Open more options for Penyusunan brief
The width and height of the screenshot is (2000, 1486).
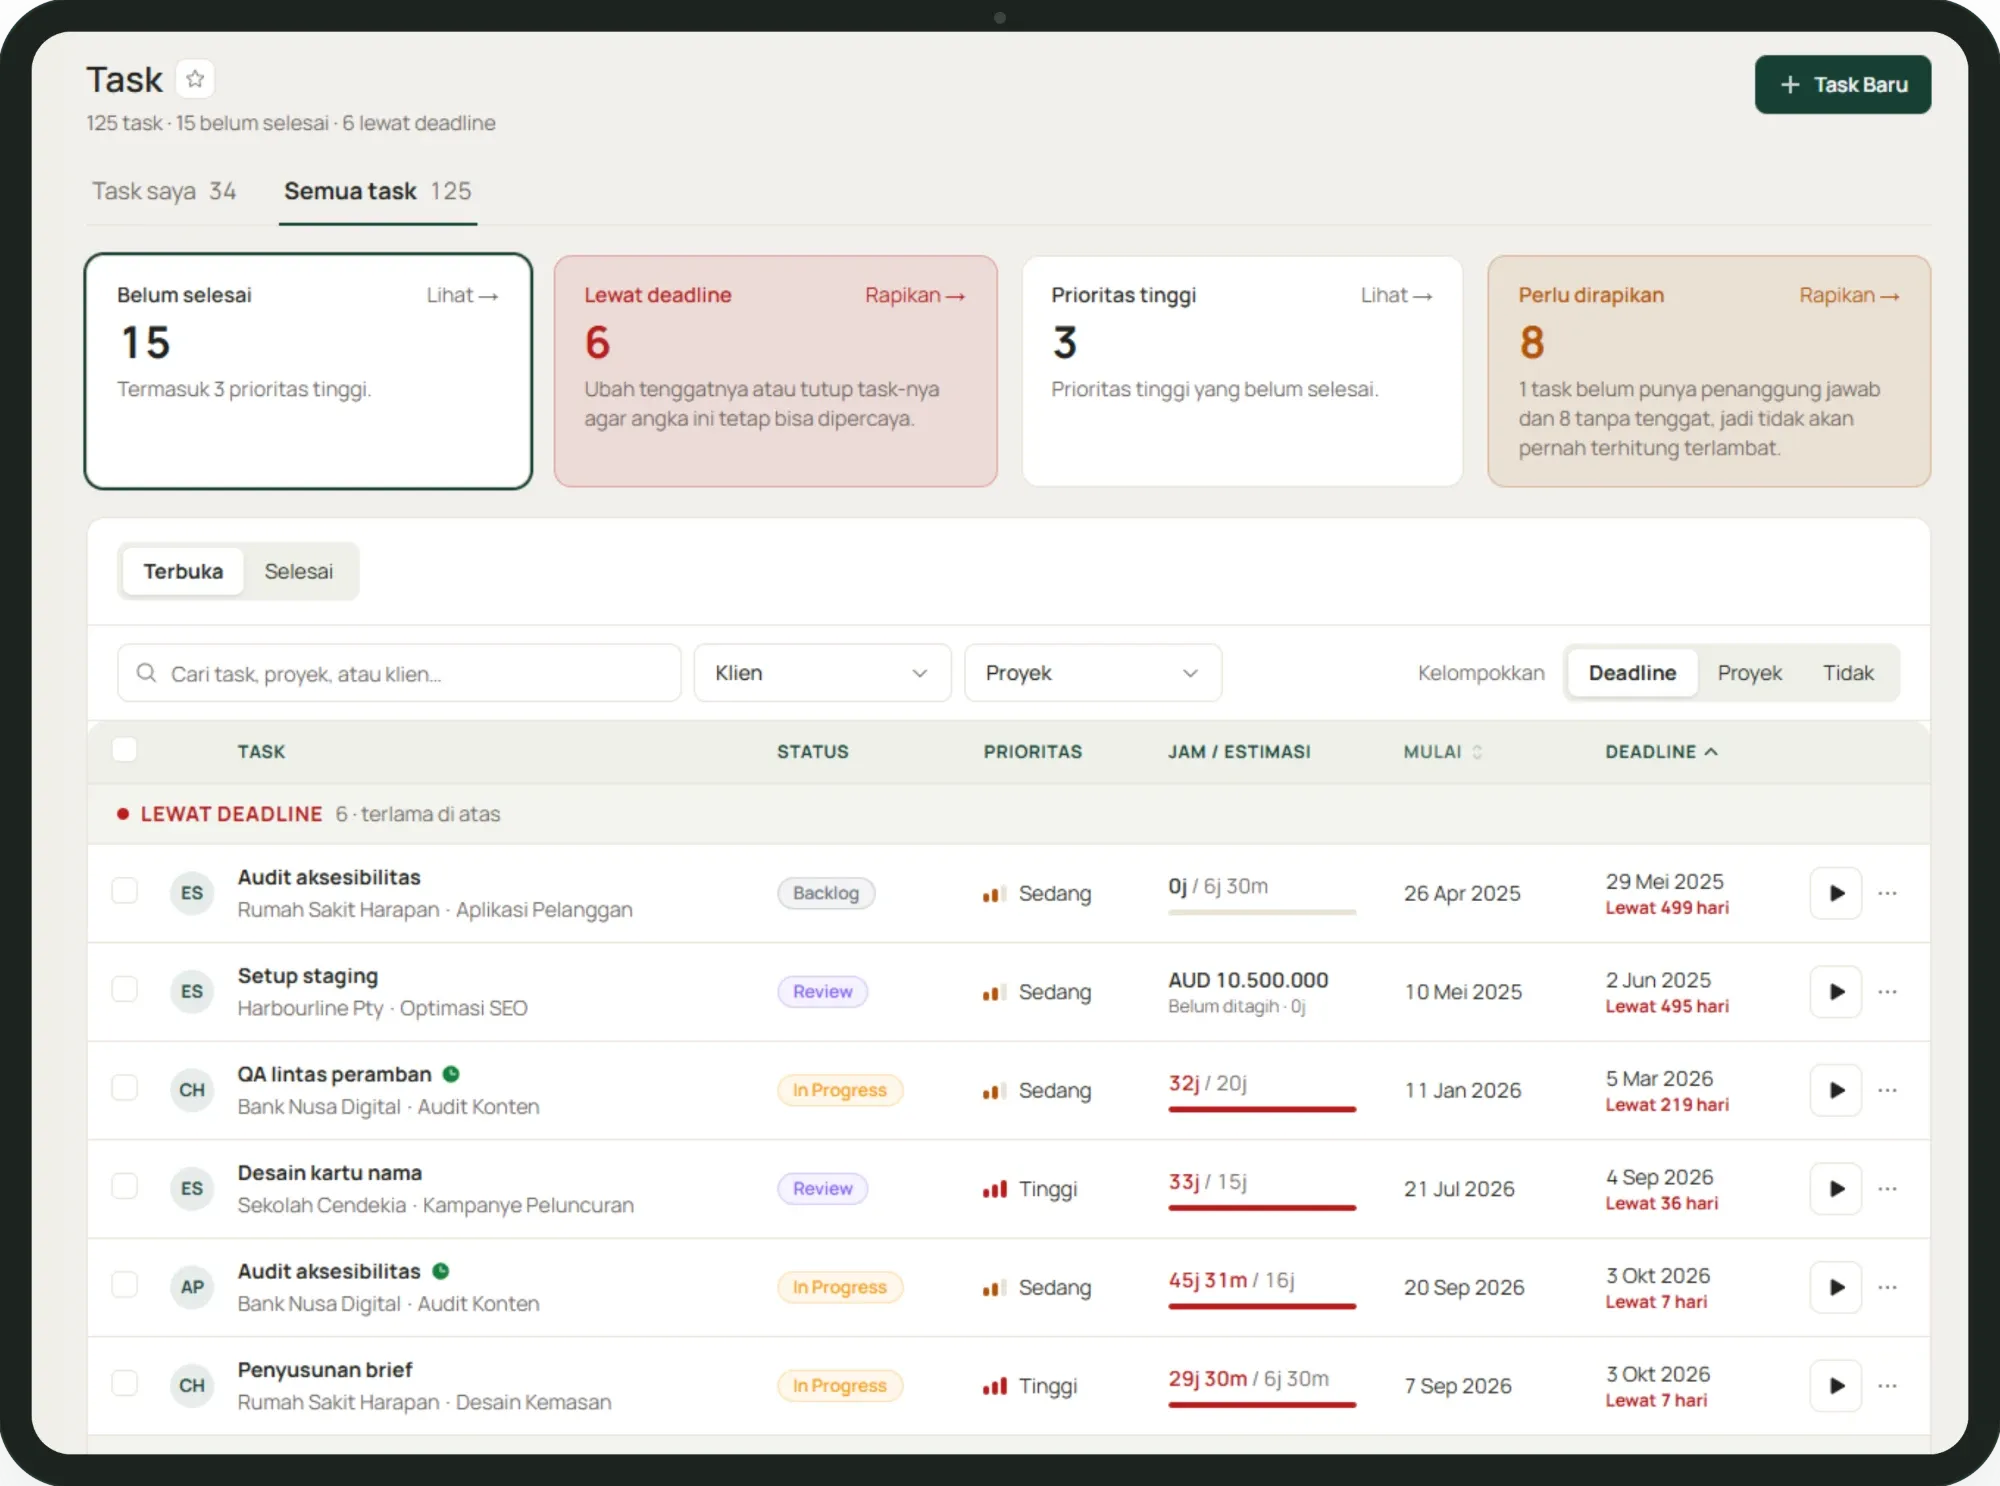1887,1386
